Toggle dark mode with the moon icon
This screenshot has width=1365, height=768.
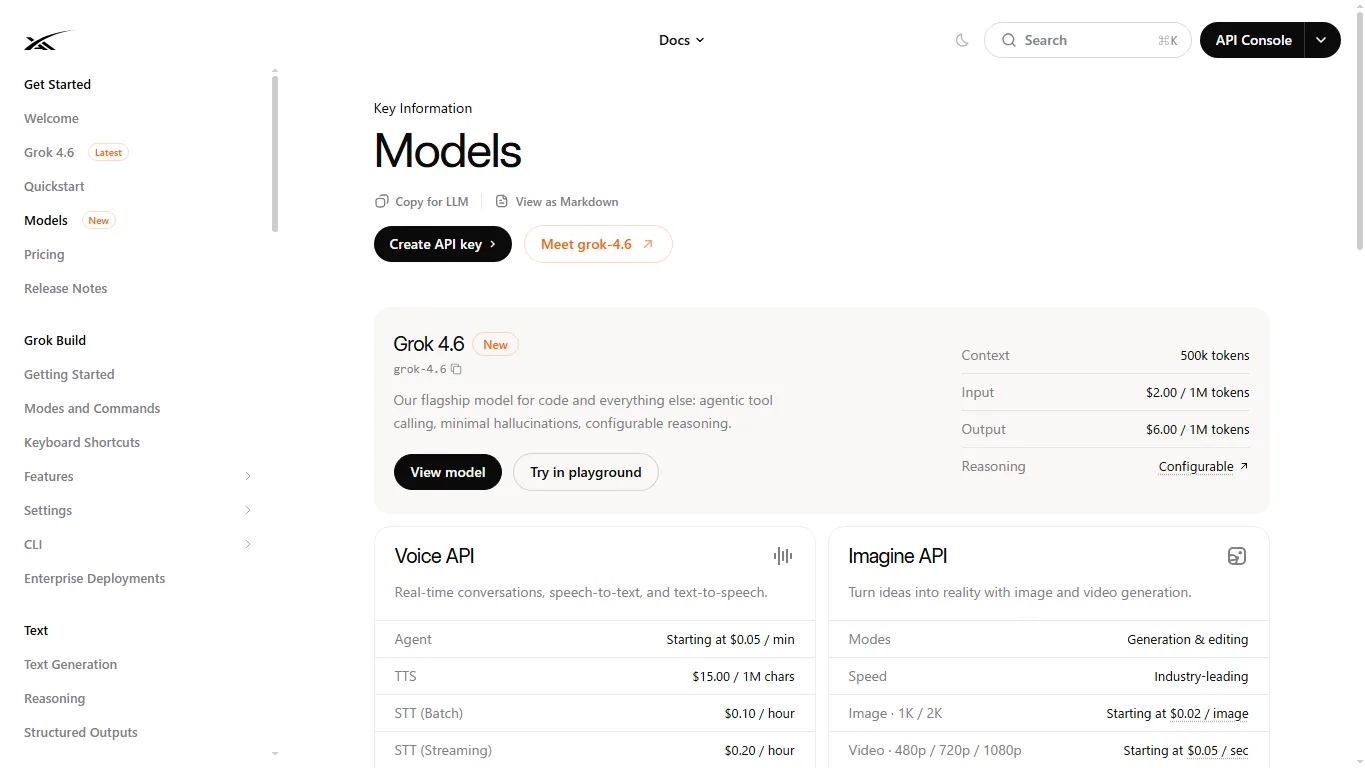pos(962,40)
